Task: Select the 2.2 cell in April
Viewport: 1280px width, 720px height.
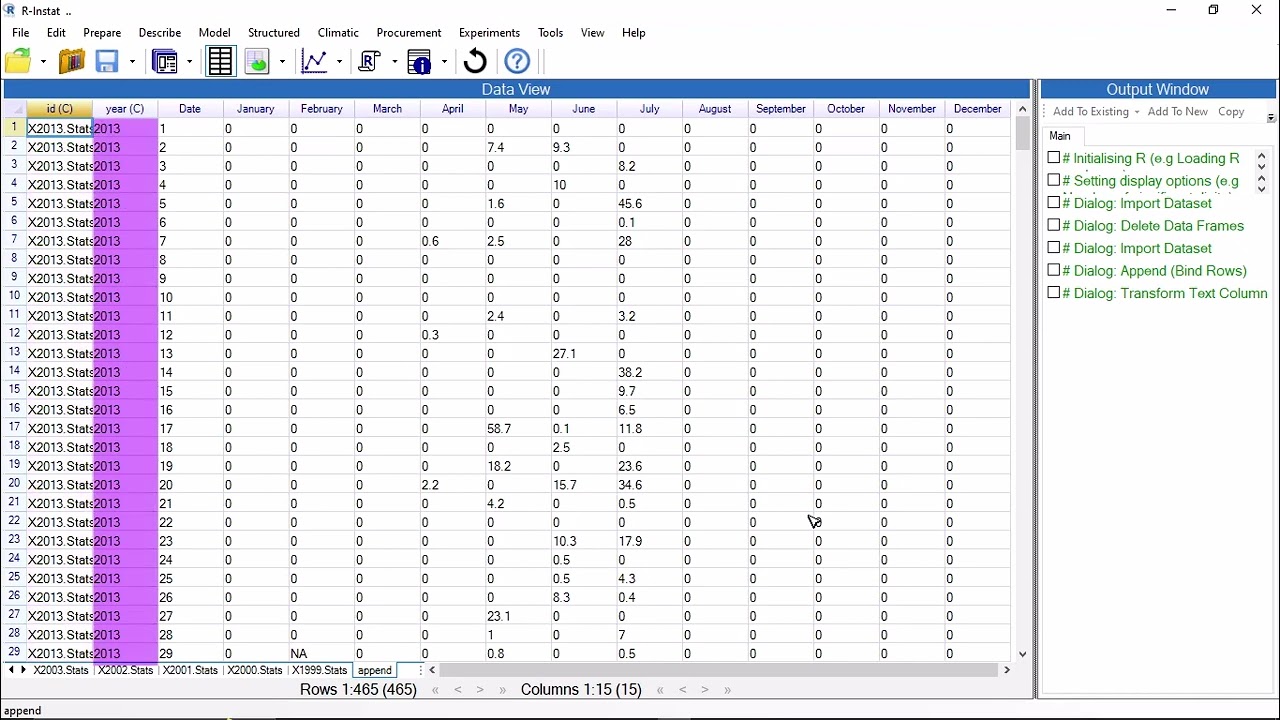Action: coord(452,485)
